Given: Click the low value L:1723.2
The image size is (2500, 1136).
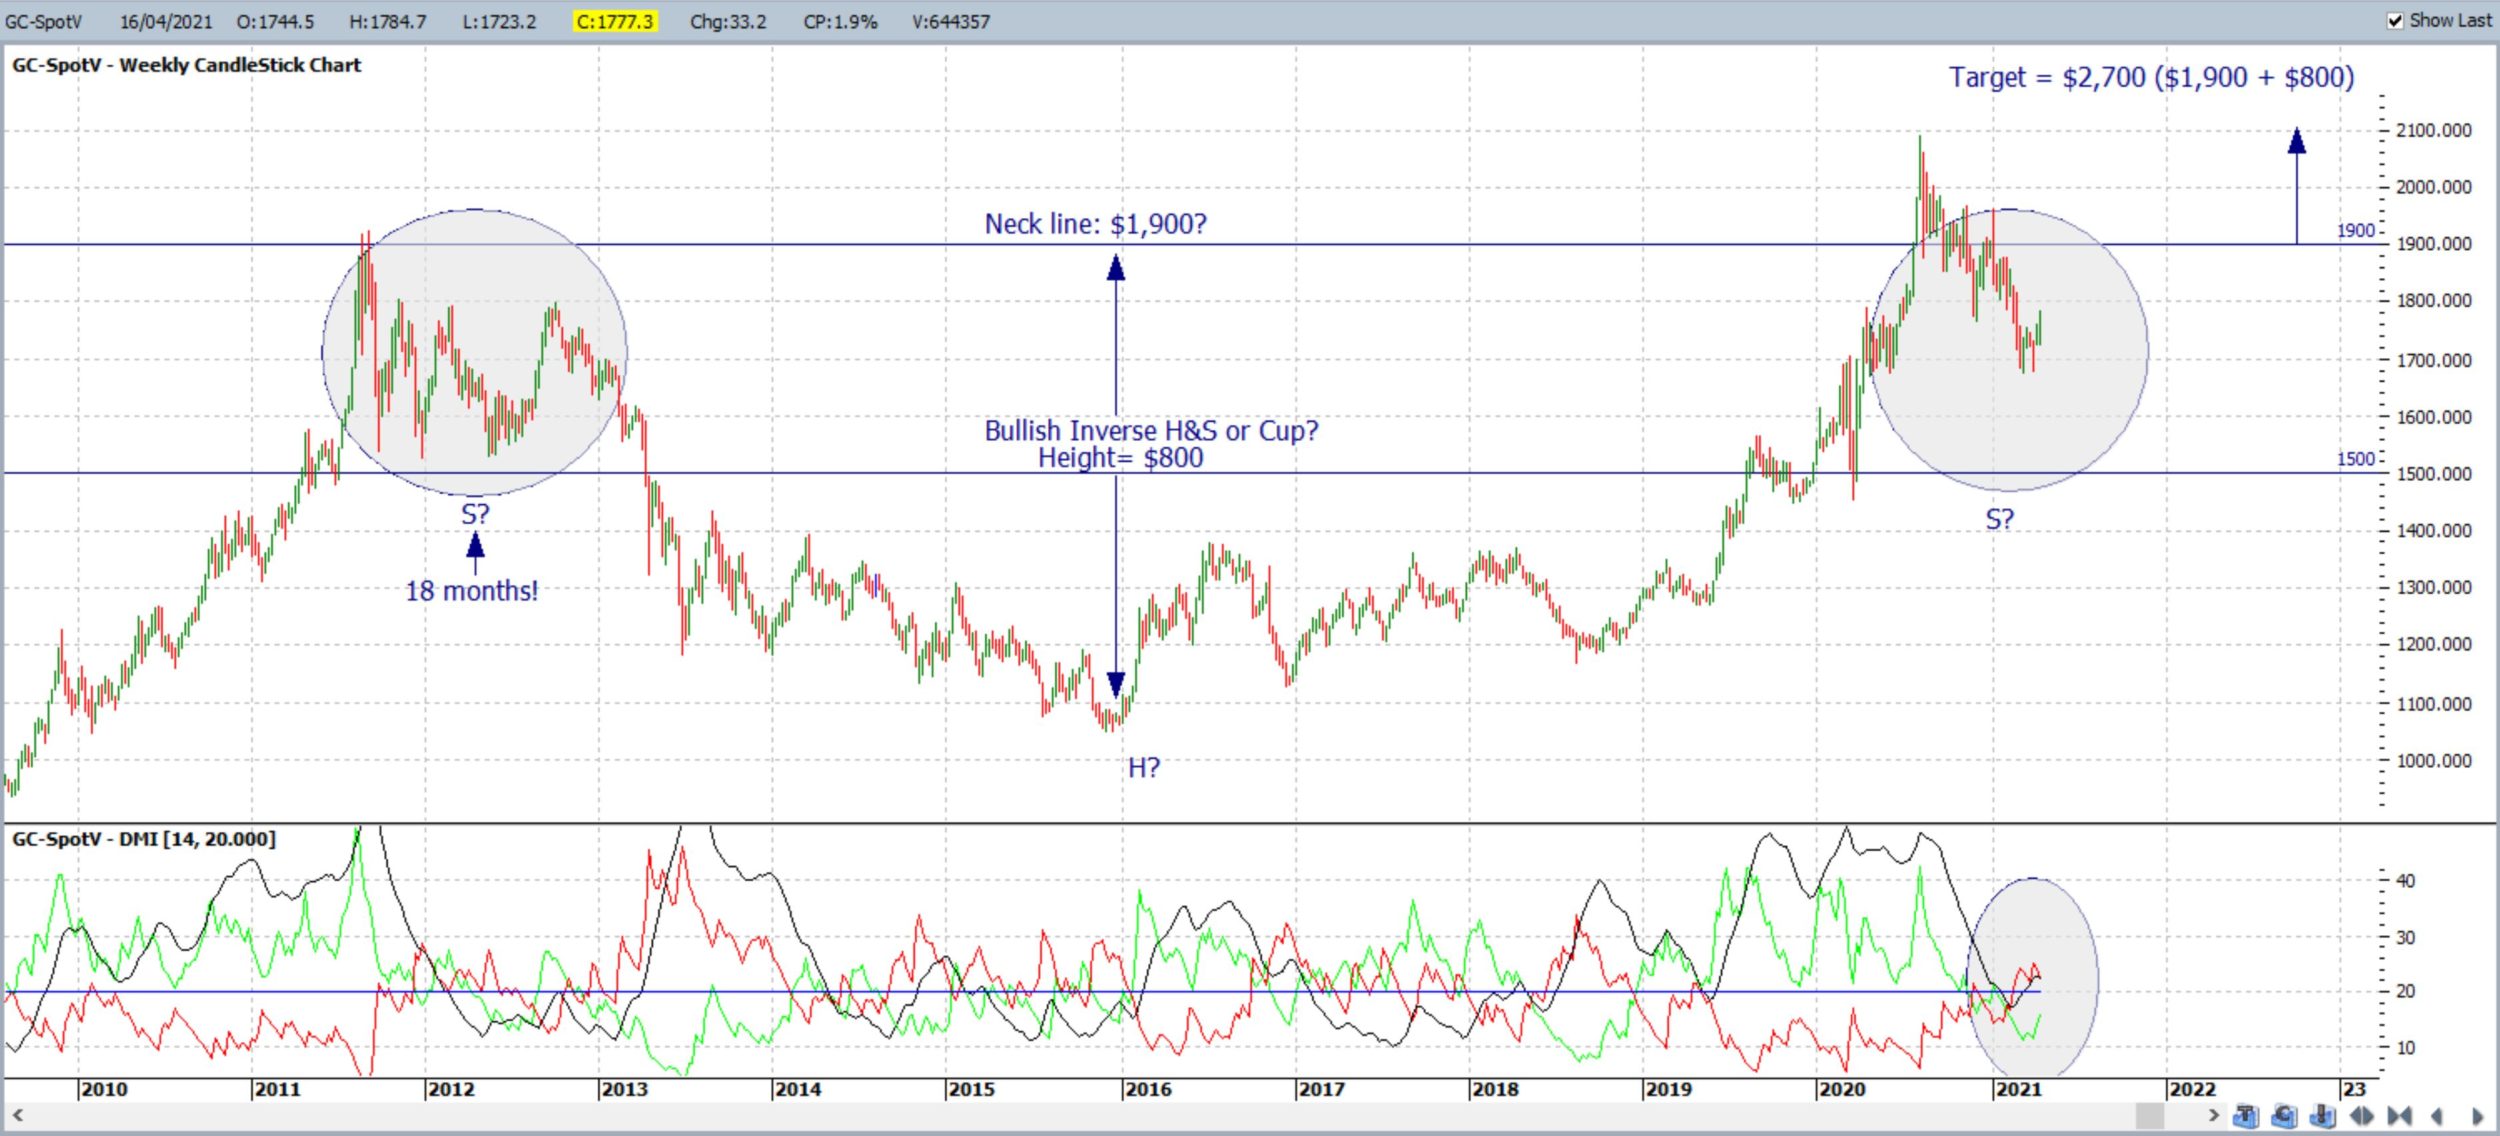Looking at the screenshot, I should pyautogui.click(x=499, y=21).
